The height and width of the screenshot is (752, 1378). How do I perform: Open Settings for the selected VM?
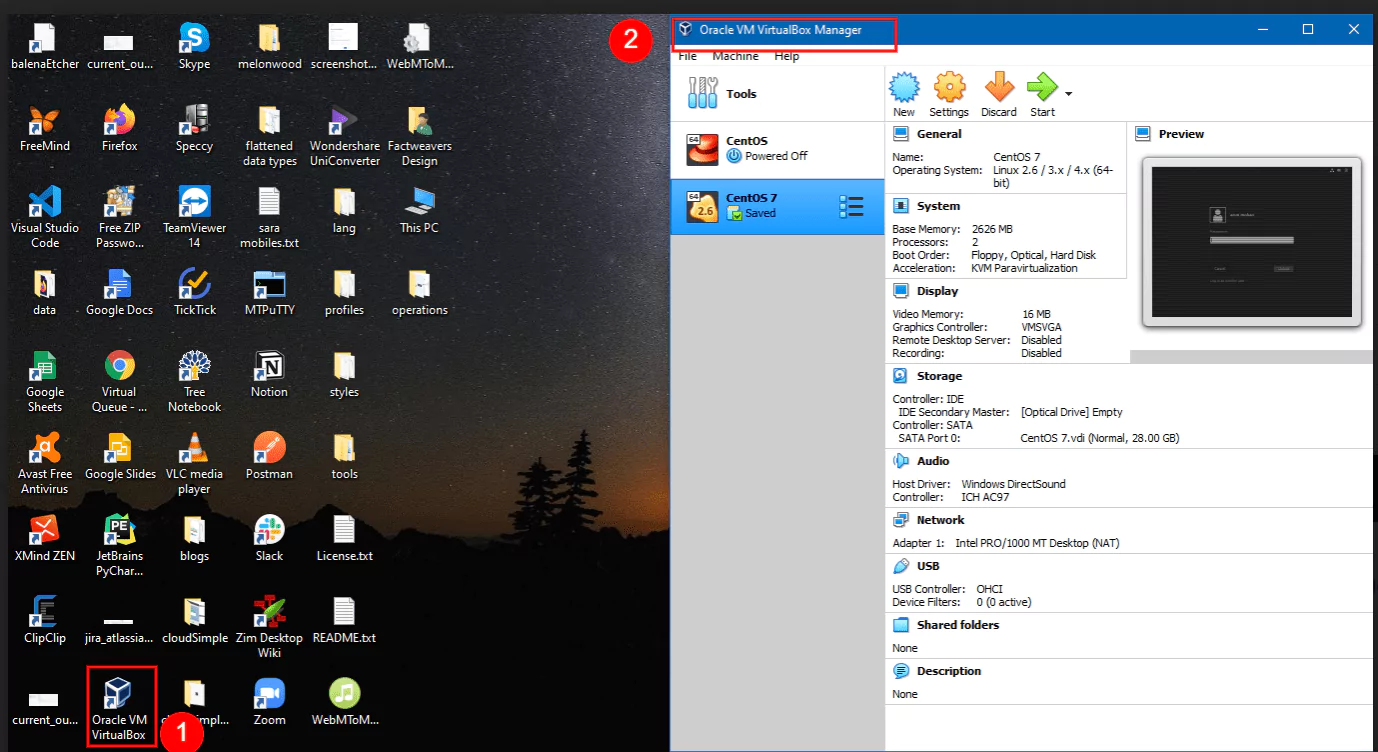coord(949,94)
